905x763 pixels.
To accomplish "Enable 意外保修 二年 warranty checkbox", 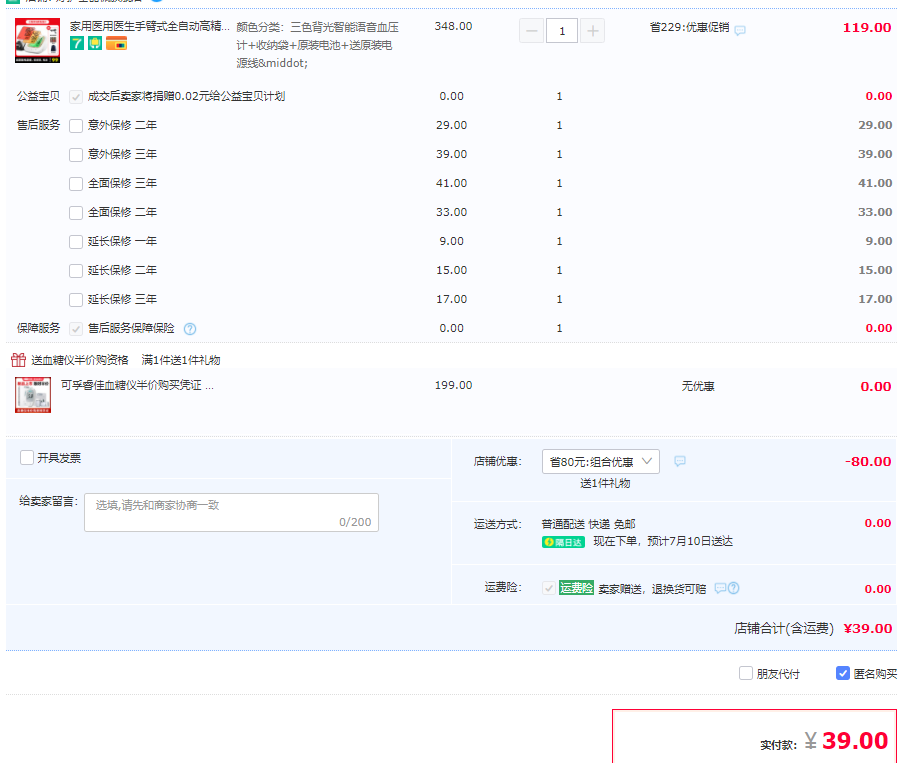I will pos(76,126).
